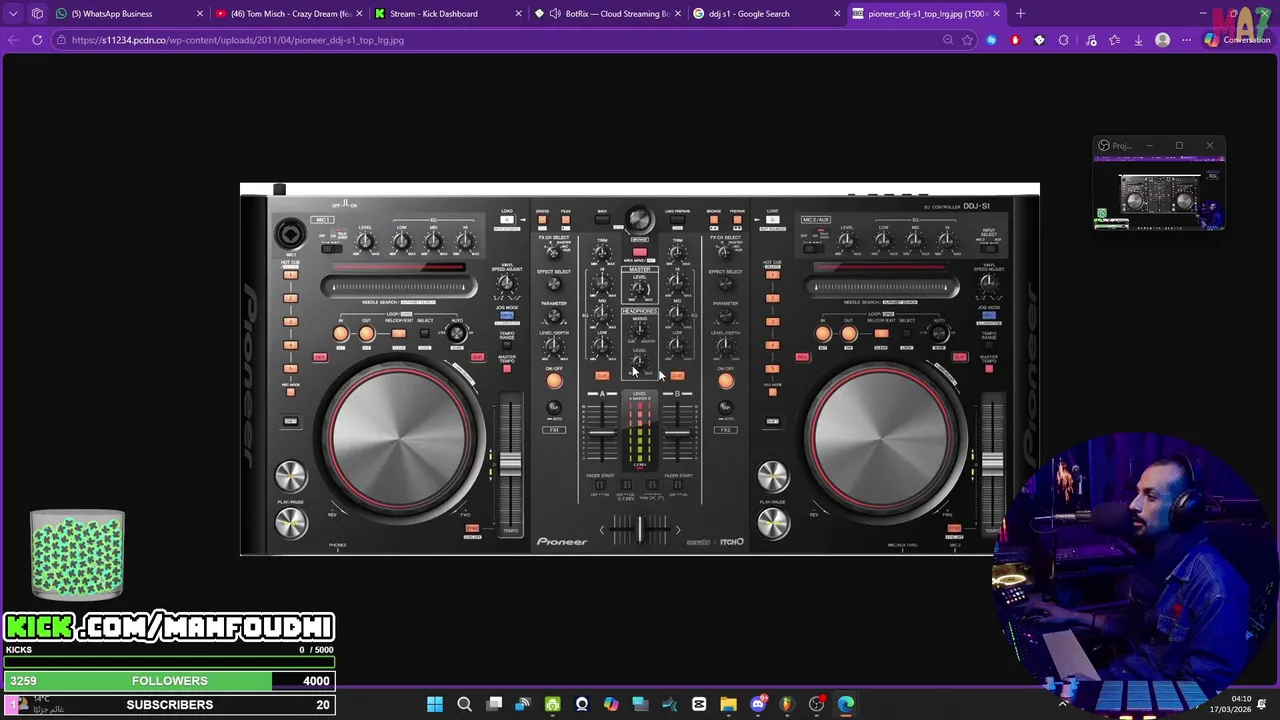Open the black dice extension icon
Image resolution: width=1280 pixels, height=720 pixels.
tap(1039, 40)
